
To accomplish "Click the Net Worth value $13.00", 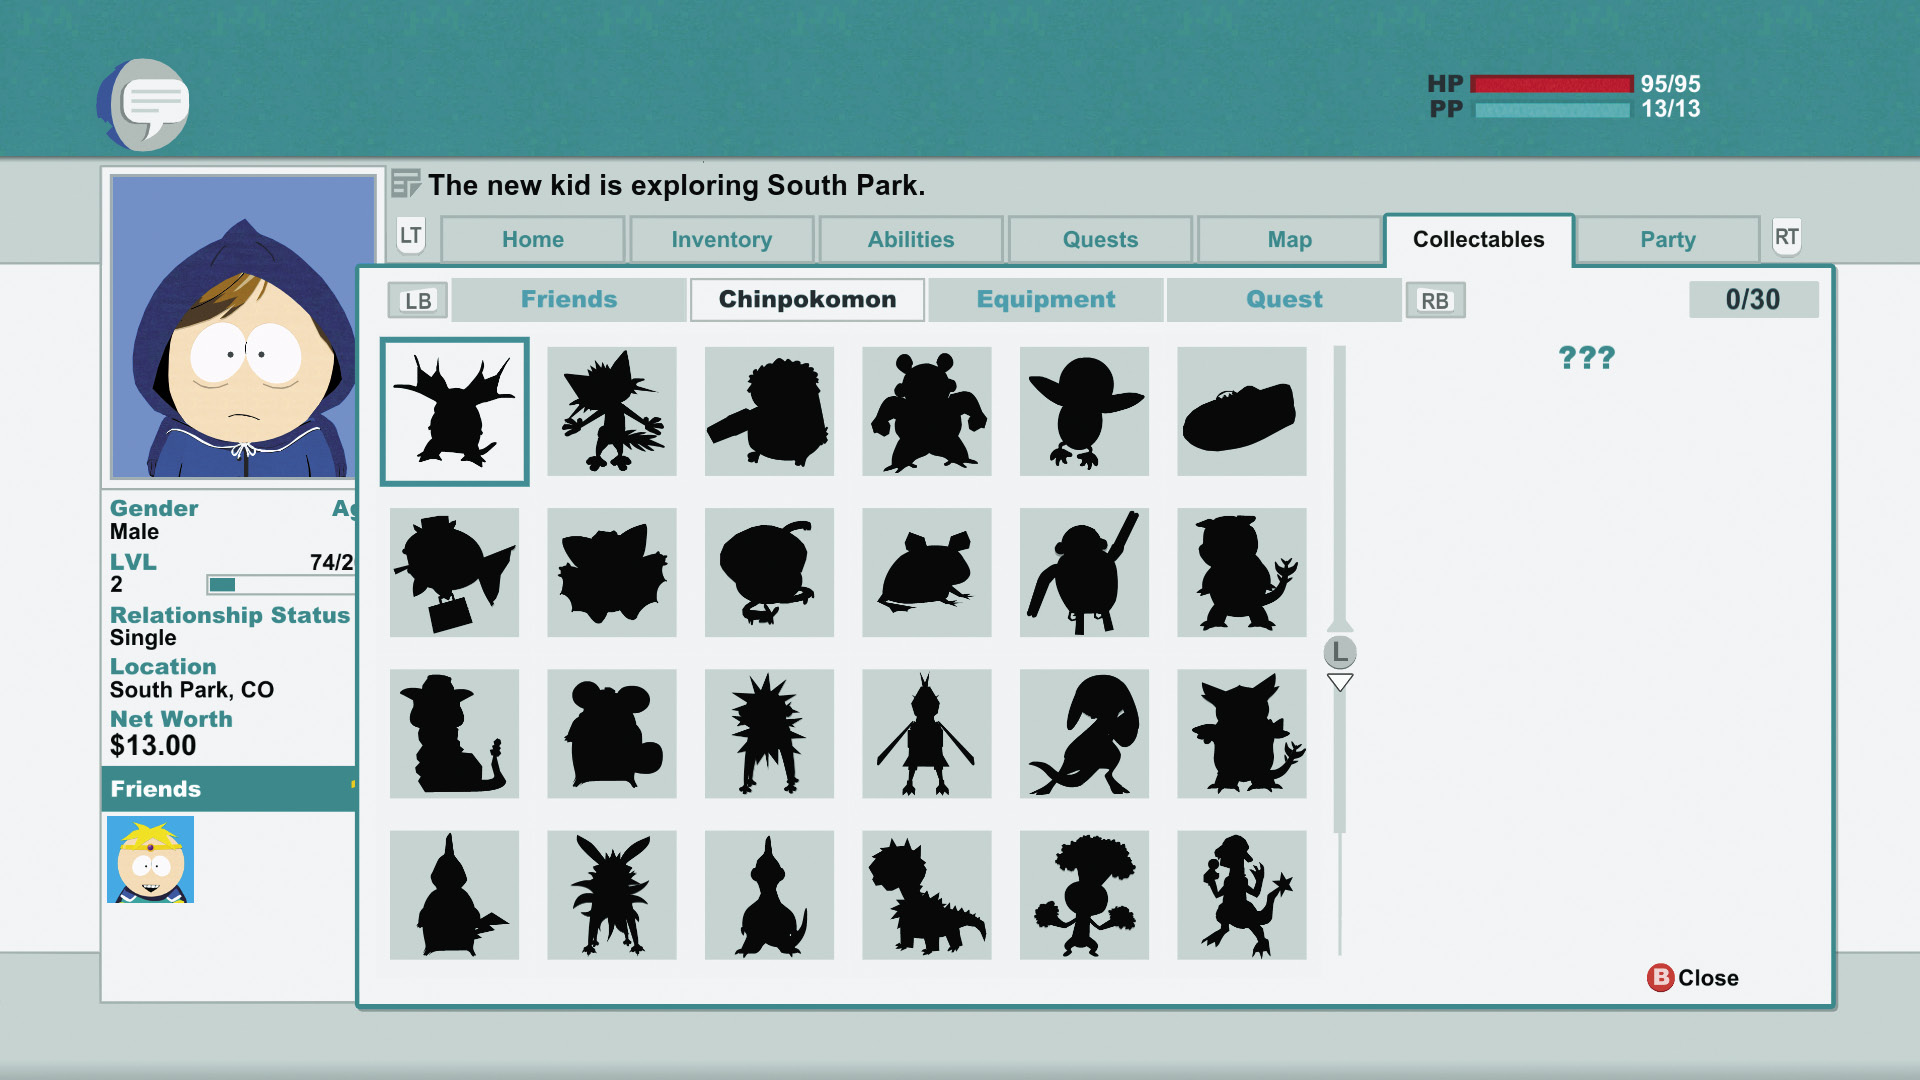I will 153,746.
